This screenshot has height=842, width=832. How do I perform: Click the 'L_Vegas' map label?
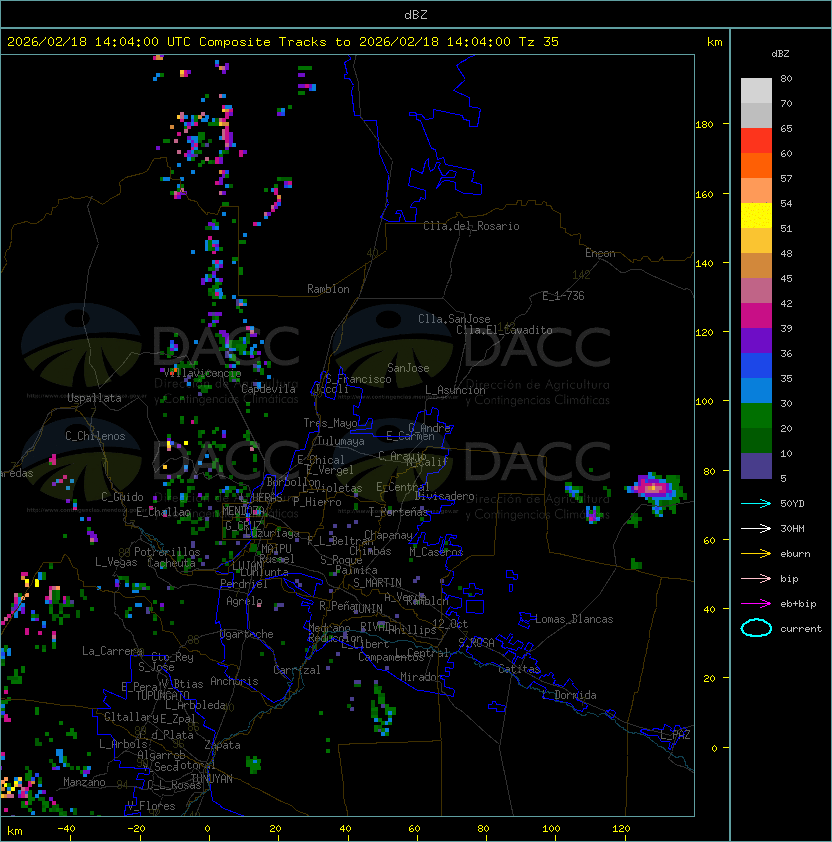coord(116,562)
